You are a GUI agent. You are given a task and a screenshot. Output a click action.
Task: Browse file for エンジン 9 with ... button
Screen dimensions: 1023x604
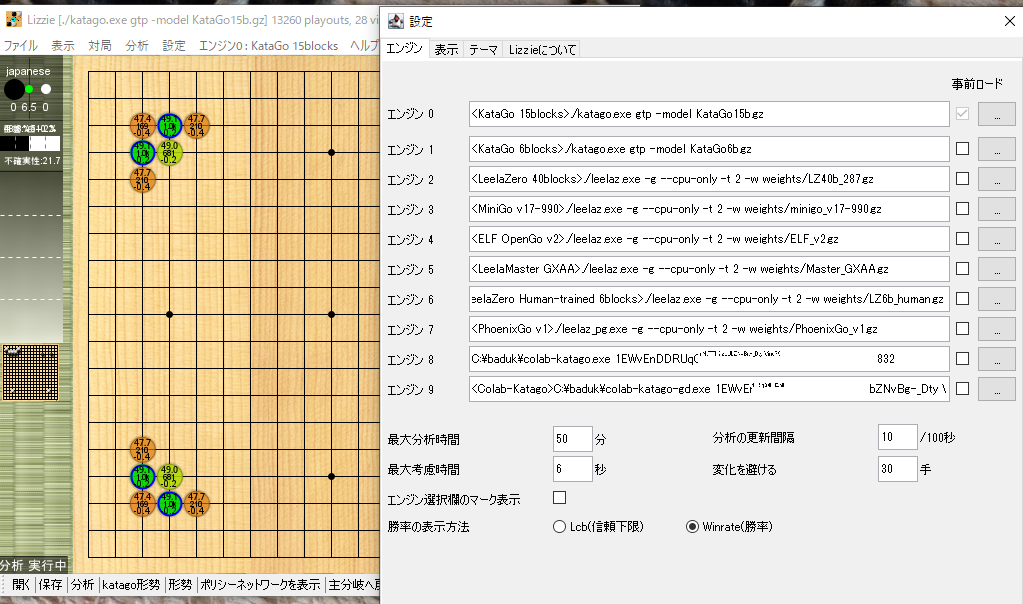996,389
